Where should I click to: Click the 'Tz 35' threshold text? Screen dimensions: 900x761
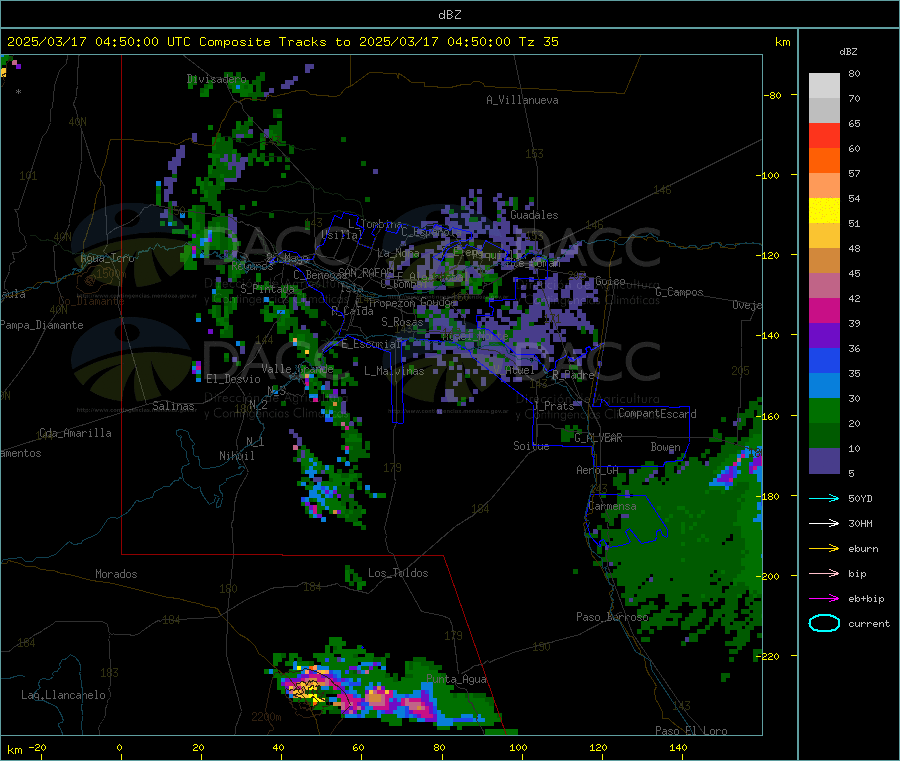coord(538,42)
